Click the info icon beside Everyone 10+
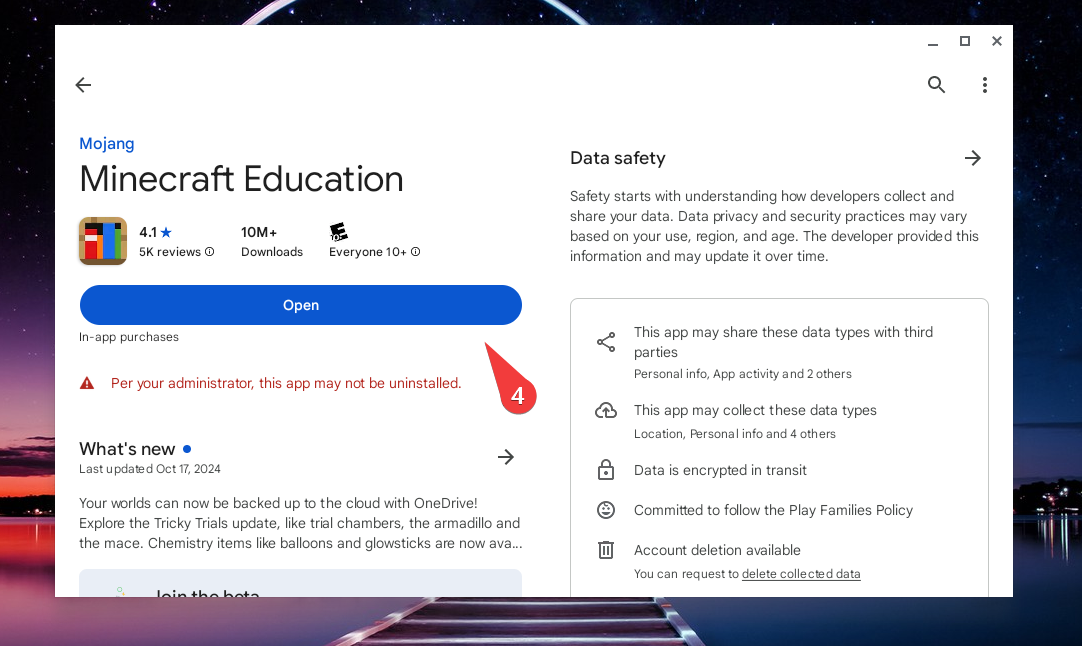 coord(418,252)
